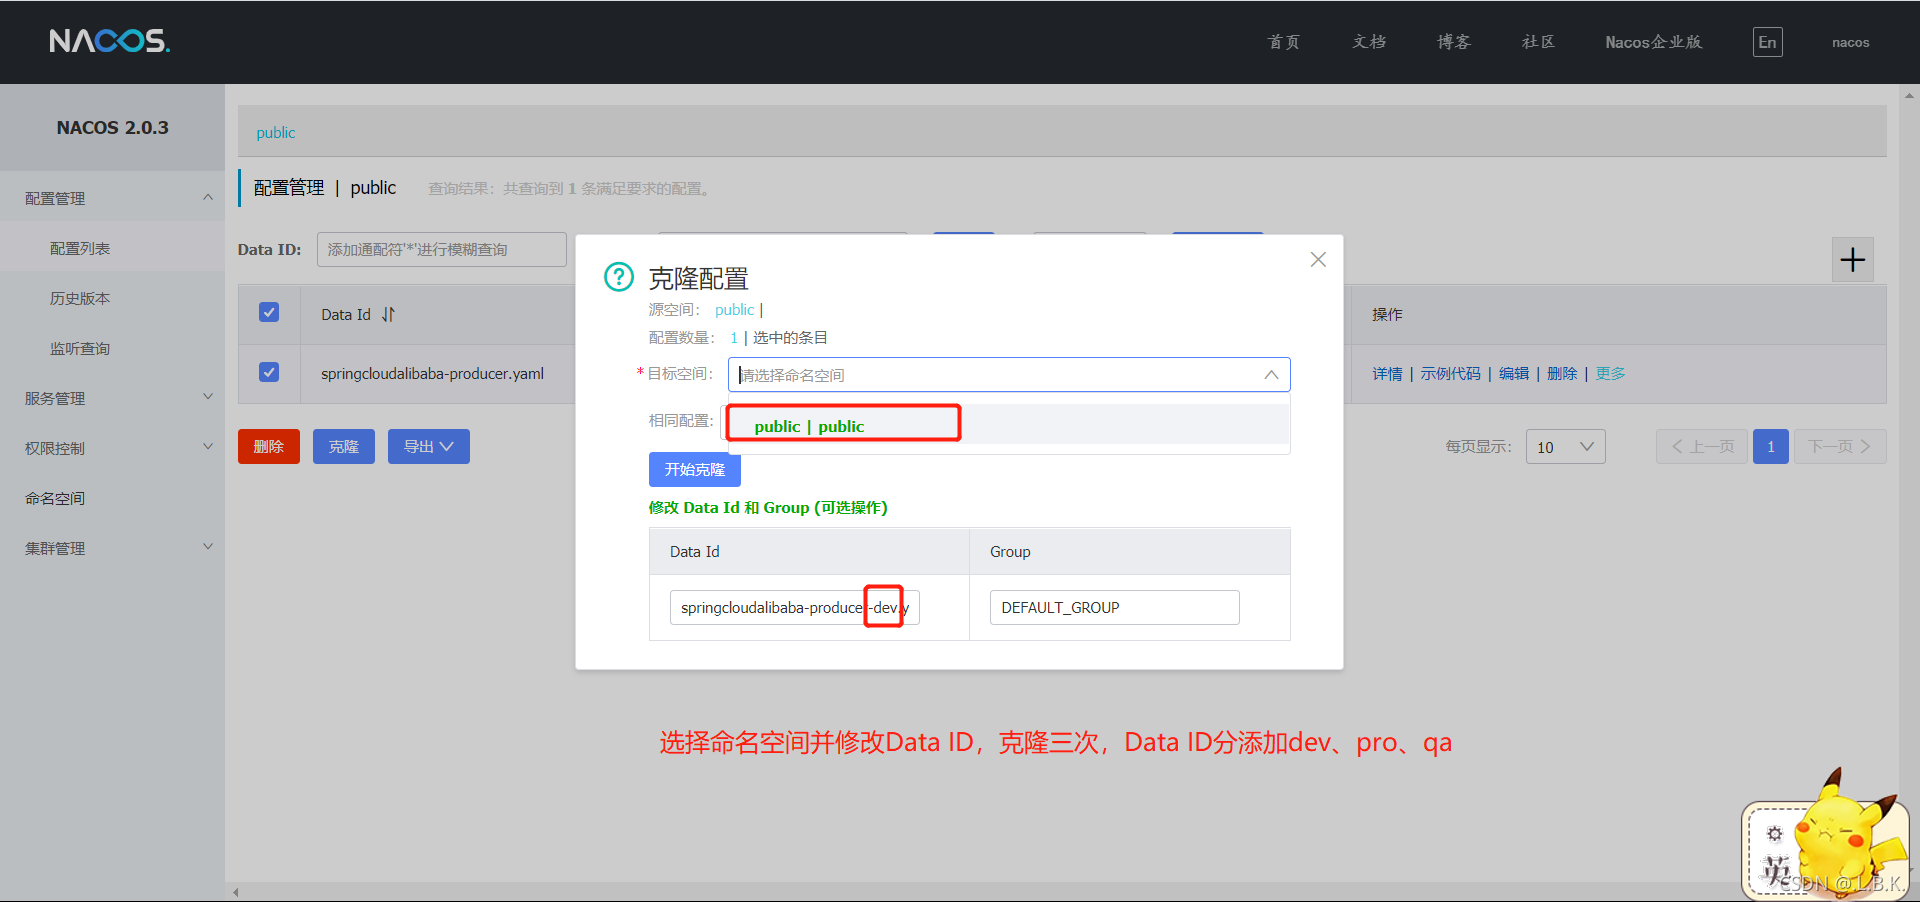Image resolution: width=1920 pixels, height=902 pixels.
Task: Open the 导出 export dropdown button
Action: click(x=428, y=447)
